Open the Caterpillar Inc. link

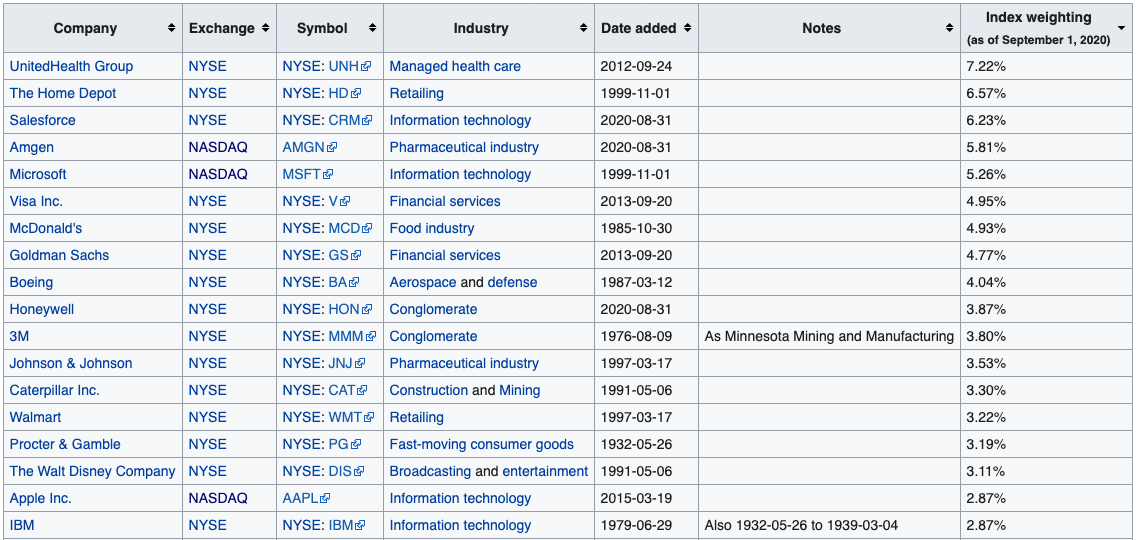(55, 390)
